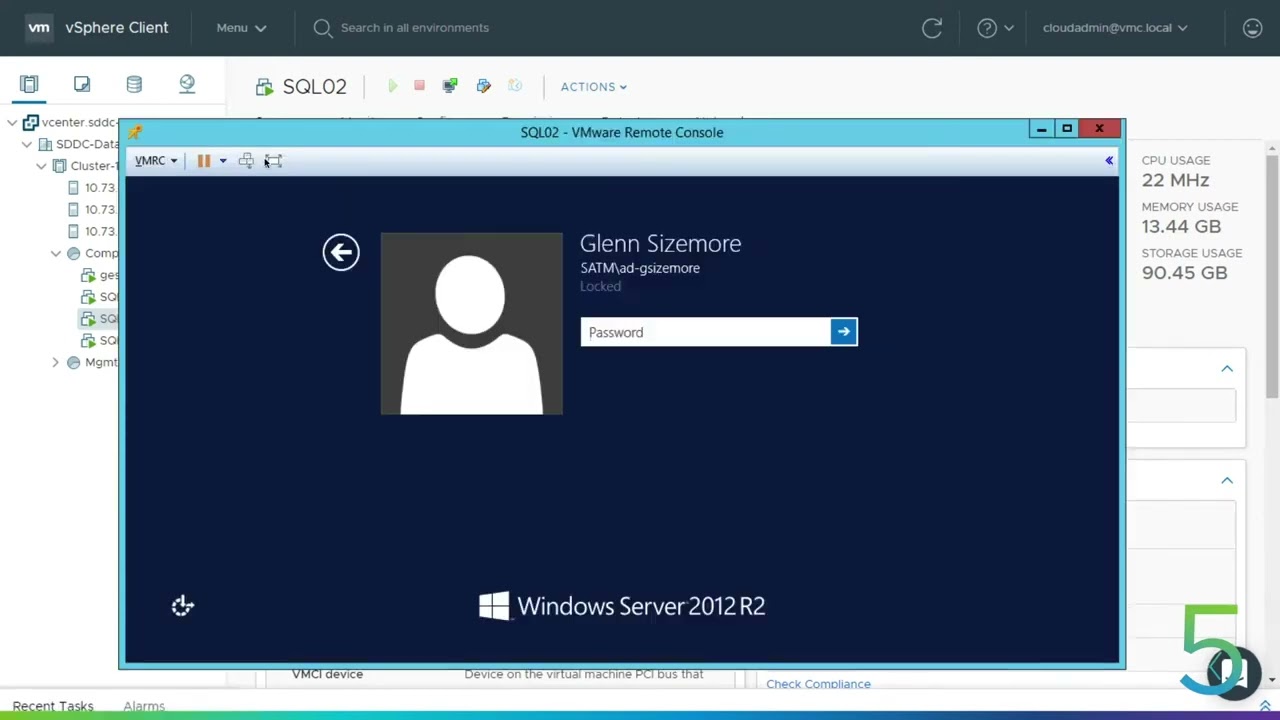Click the 'SATM\ad-gsizemore' account text
1280x720 pixels.
point(640,268)
